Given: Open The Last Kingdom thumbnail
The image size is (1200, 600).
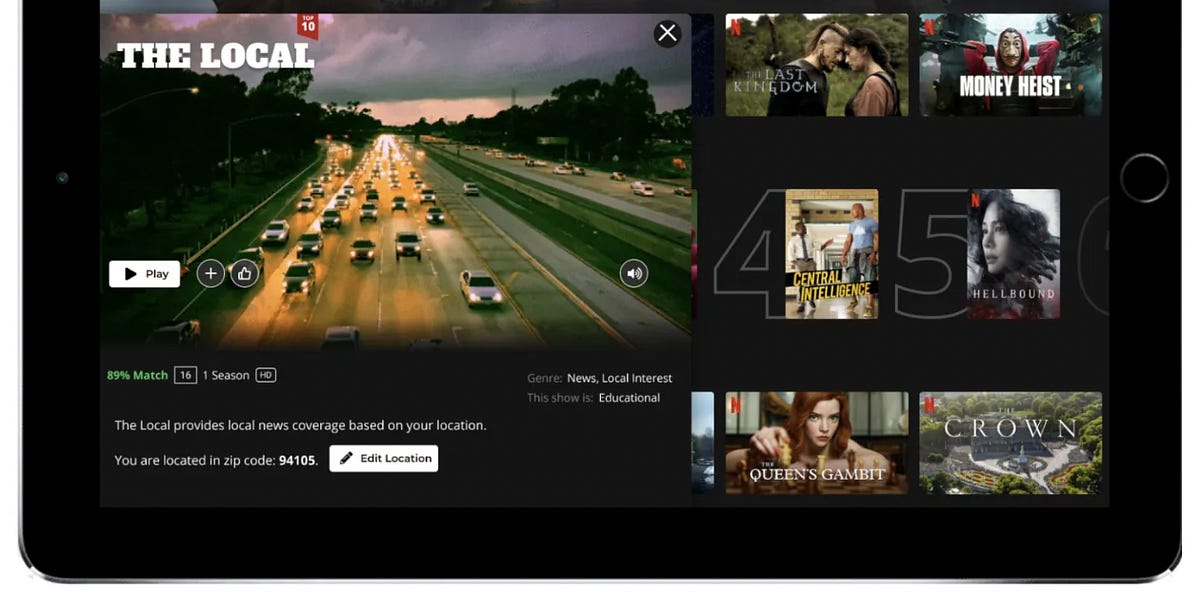Looking at the screenshot, I should click(817, 65).
